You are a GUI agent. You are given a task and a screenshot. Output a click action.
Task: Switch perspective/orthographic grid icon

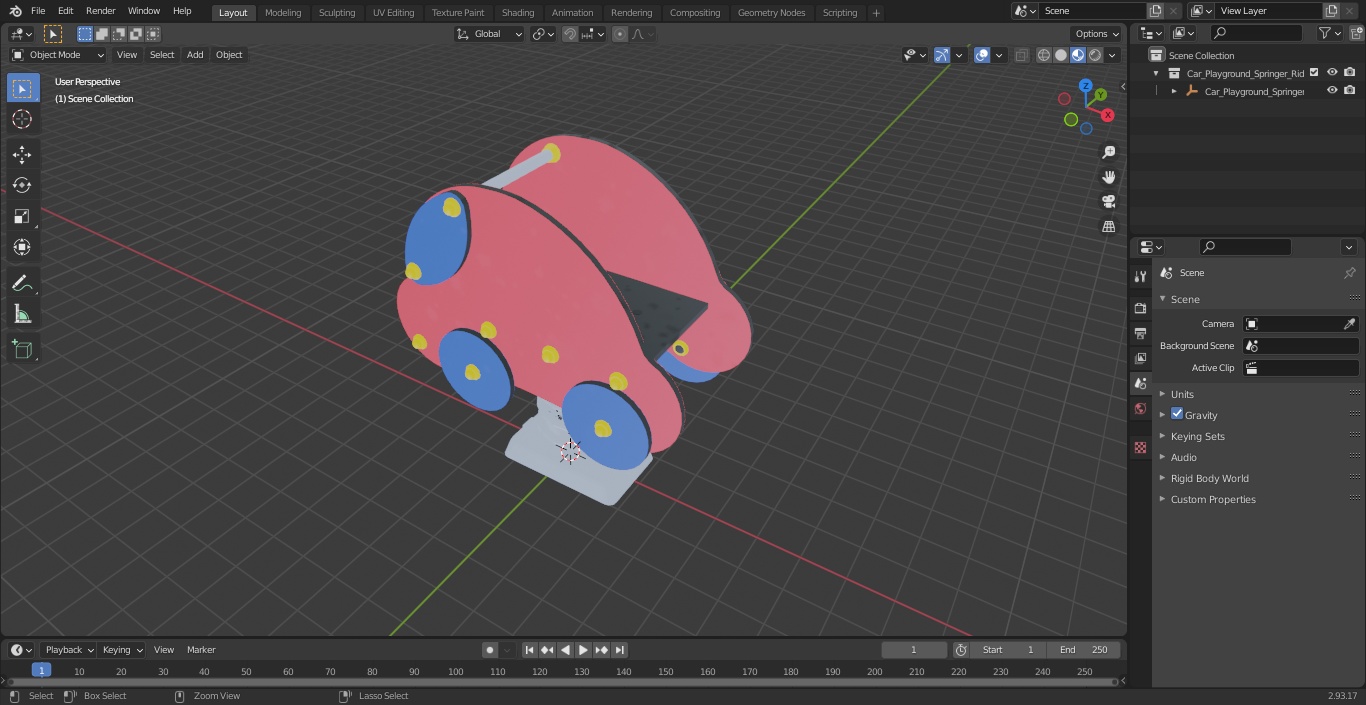click(x=1108, y=227)
